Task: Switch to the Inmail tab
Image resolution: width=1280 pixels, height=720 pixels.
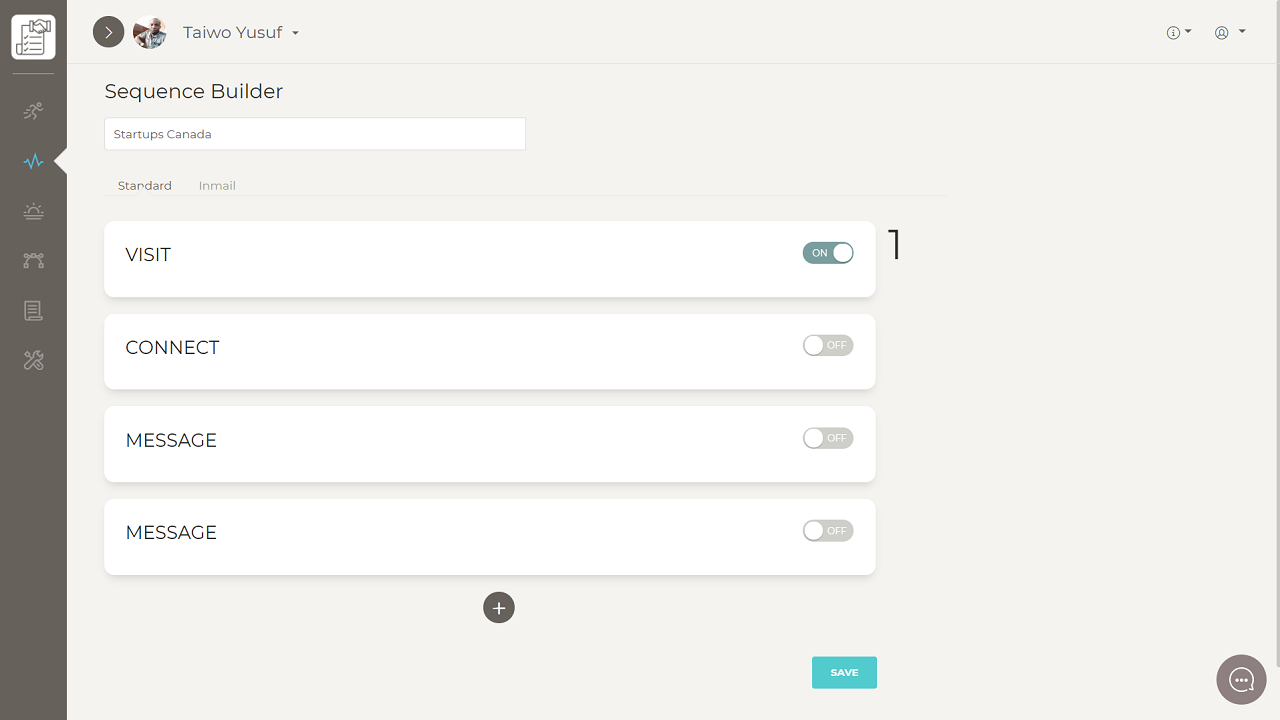Action: coord(217,186)
